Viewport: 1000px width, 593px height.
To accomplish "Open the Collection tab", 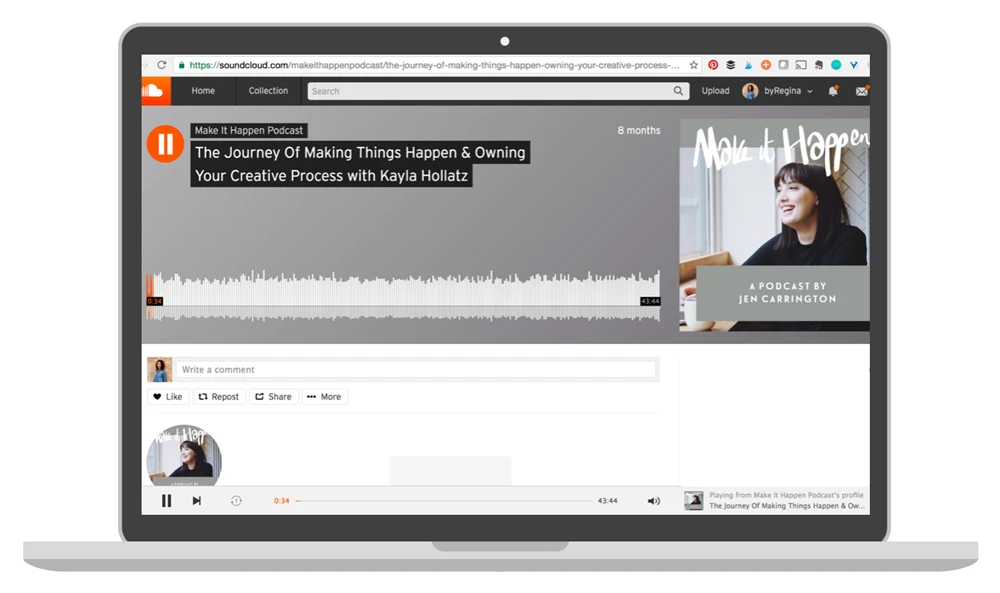I will (x=268, y=91).
